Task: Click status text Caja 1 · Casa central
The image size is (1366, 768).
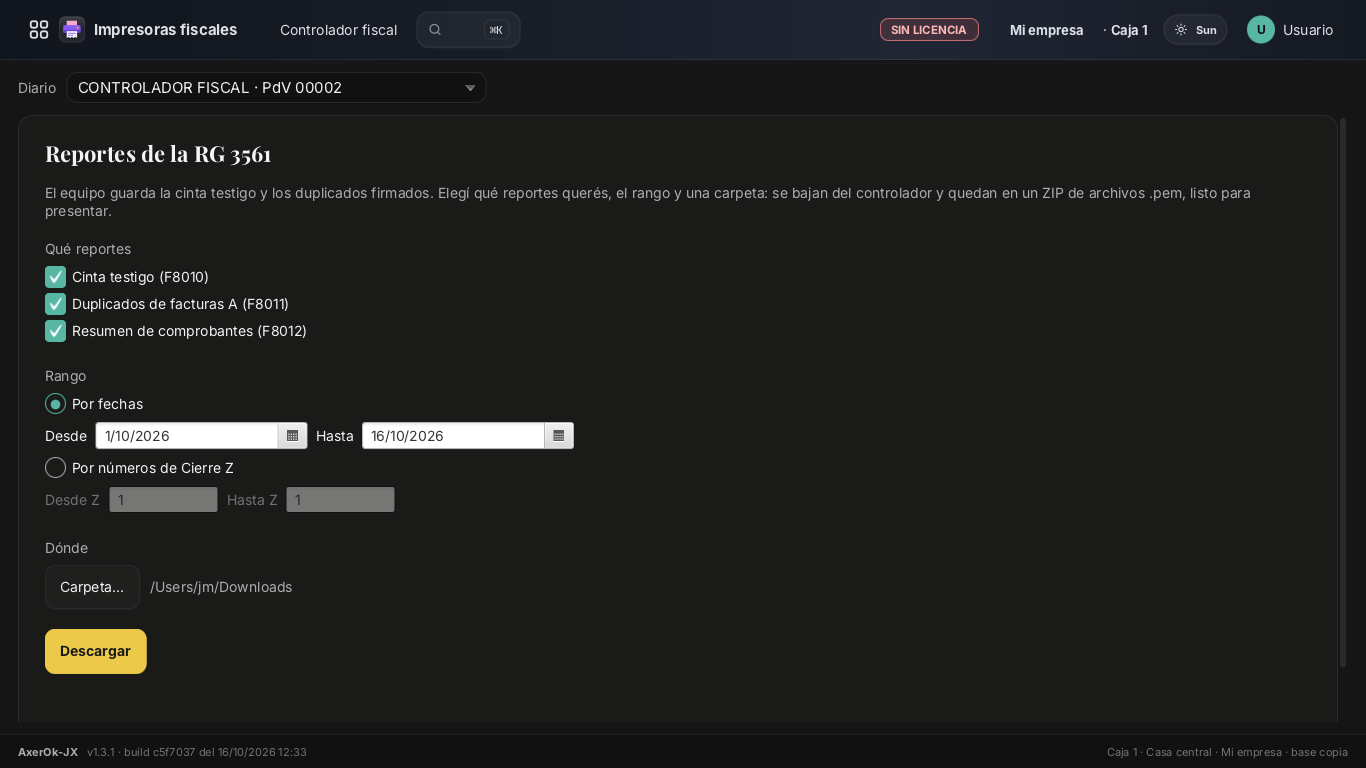Action: [x=1159, y=752]
